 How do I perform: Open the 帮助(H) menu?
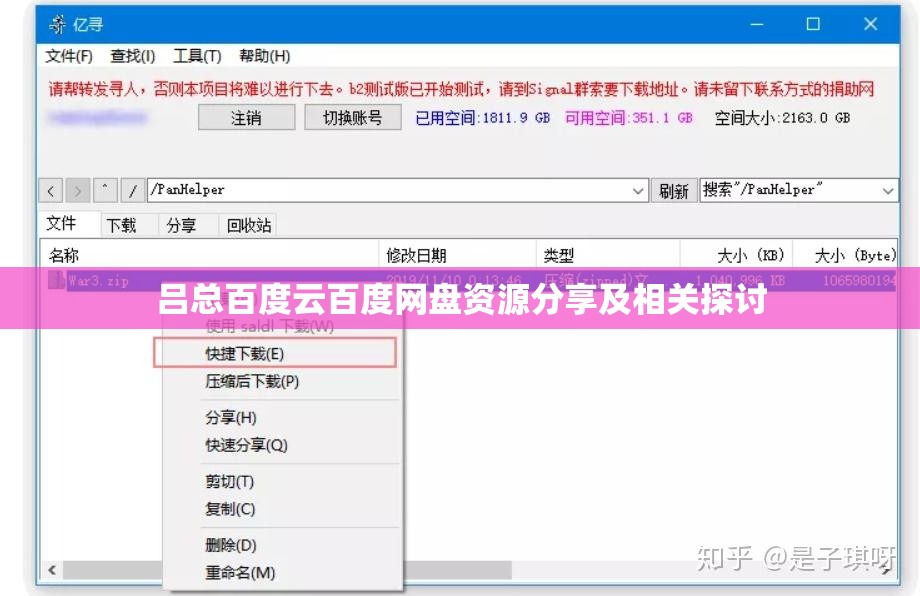tap(265, 56)
